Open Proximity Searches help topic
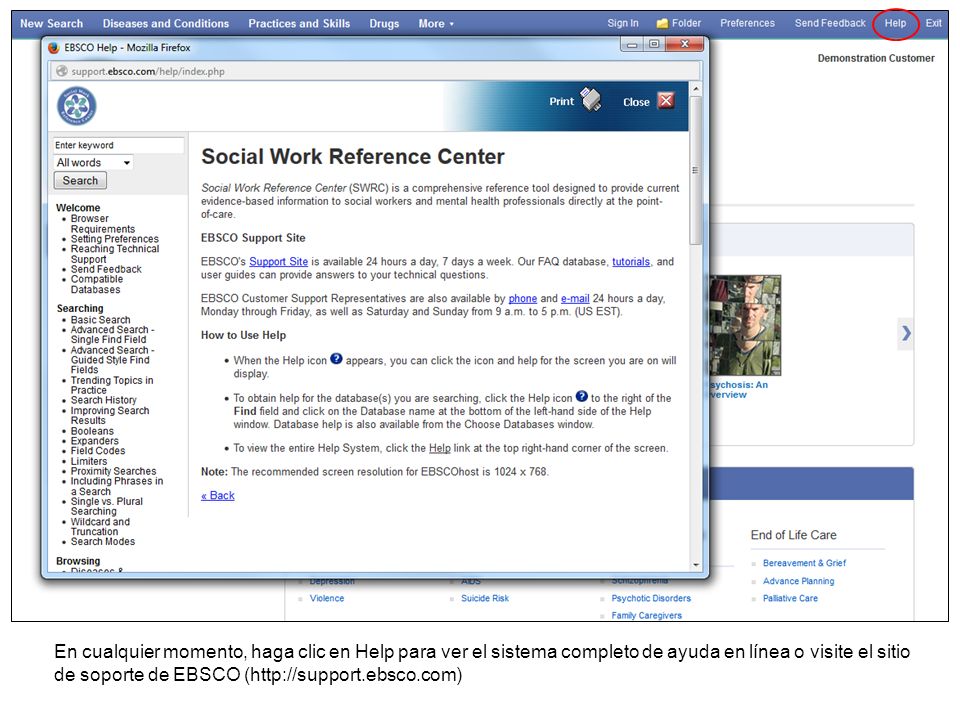The width and height of the screenshot is (960, 720). coord(113,471)
